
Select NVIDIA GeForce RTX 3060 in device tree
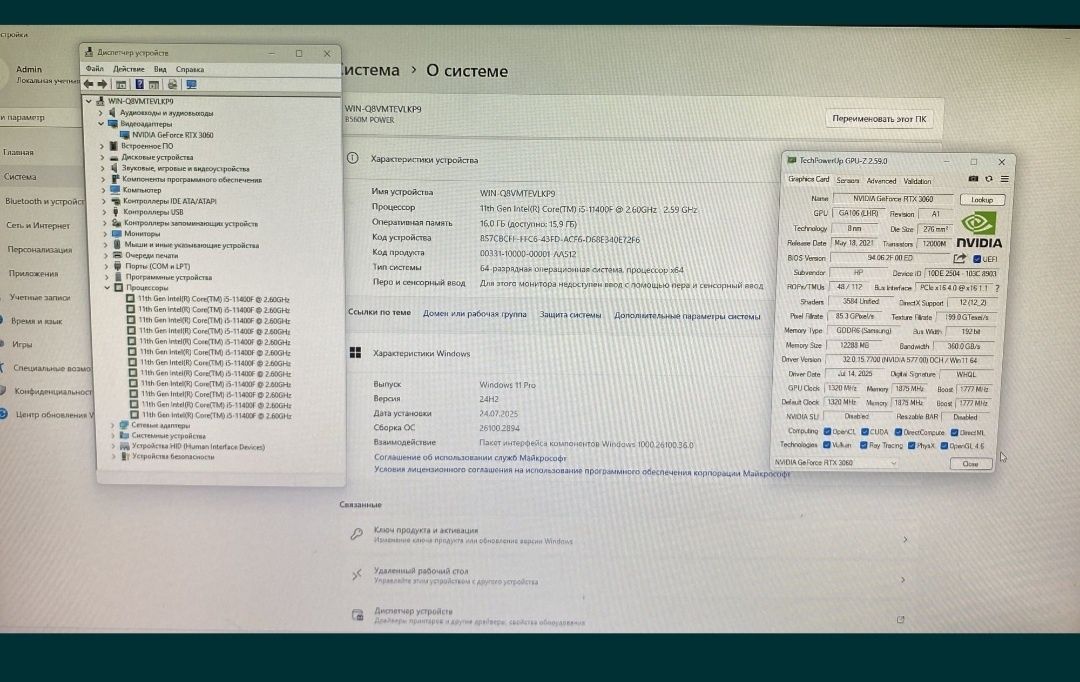click(x=172, y=135)
